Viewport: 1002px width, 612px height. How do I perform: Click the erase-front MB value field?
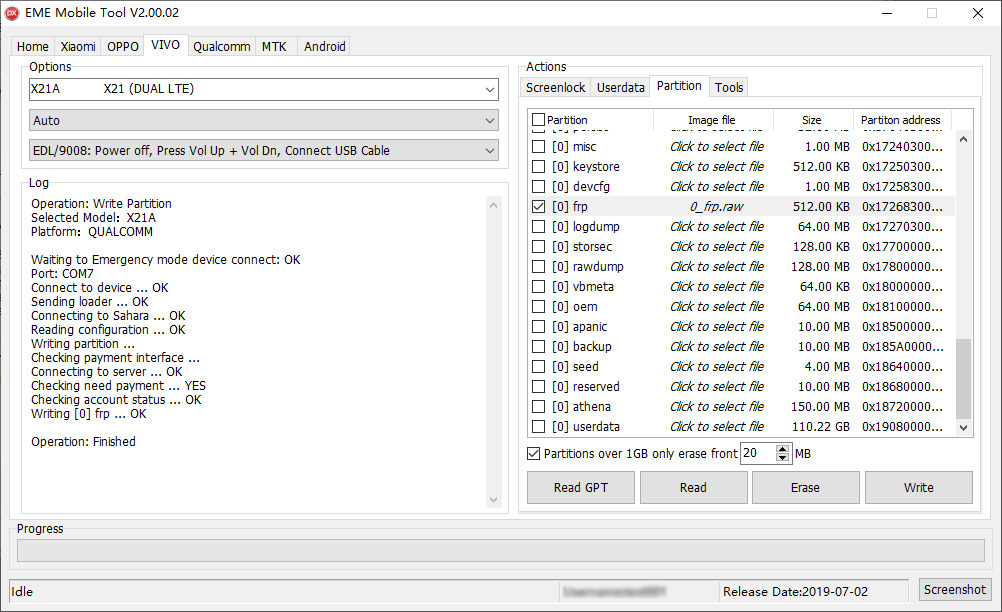click(x=757, y=453)
